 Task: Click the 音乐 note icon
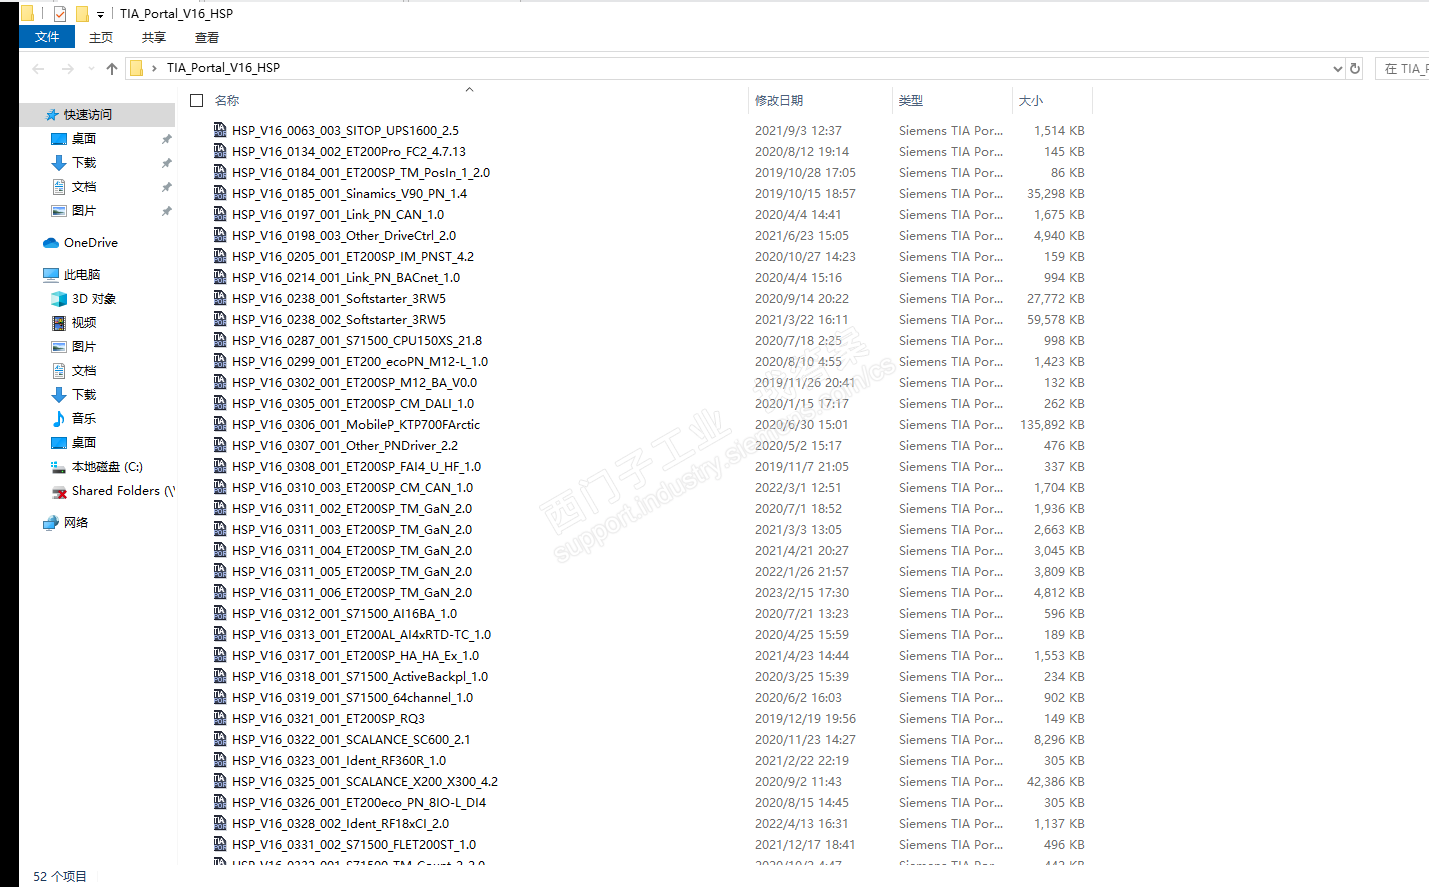pyautogui.click(x=59, y=419)
